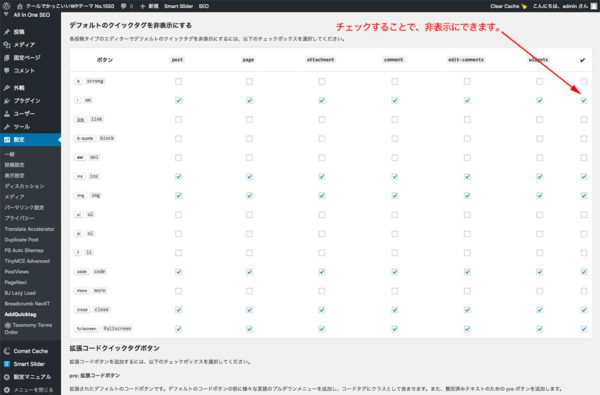Uncheck fullscreen checkbox under attachment column
Screen dimensions: 600x395
click(x=322, y=329)
